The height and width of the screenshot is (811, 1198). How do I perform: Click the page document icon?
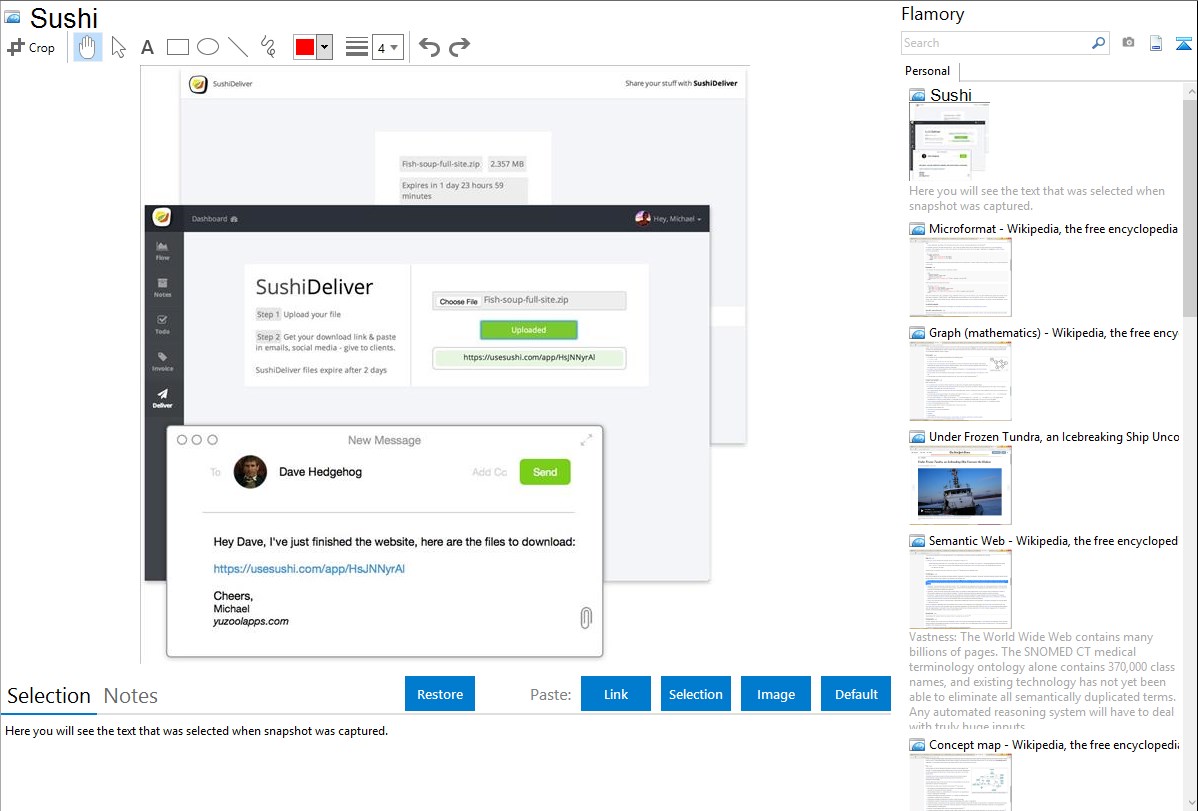point(1156,43)
